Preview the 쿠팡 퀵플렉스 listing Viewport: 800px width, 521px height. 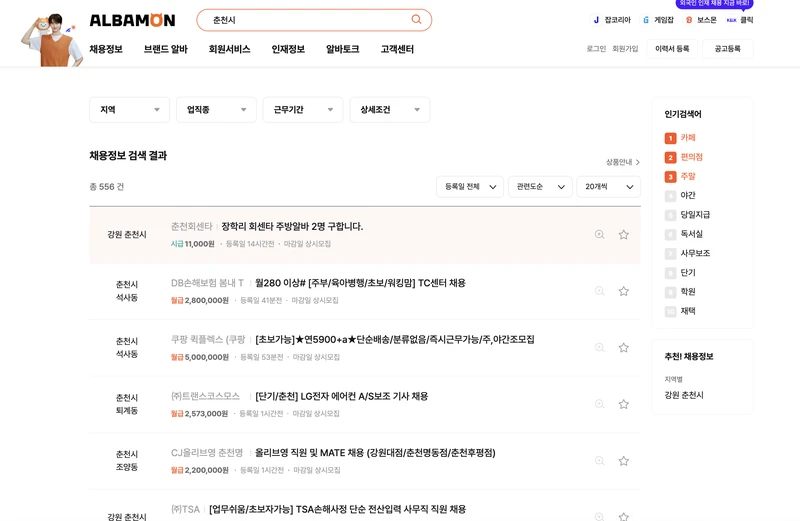(599, 348)
